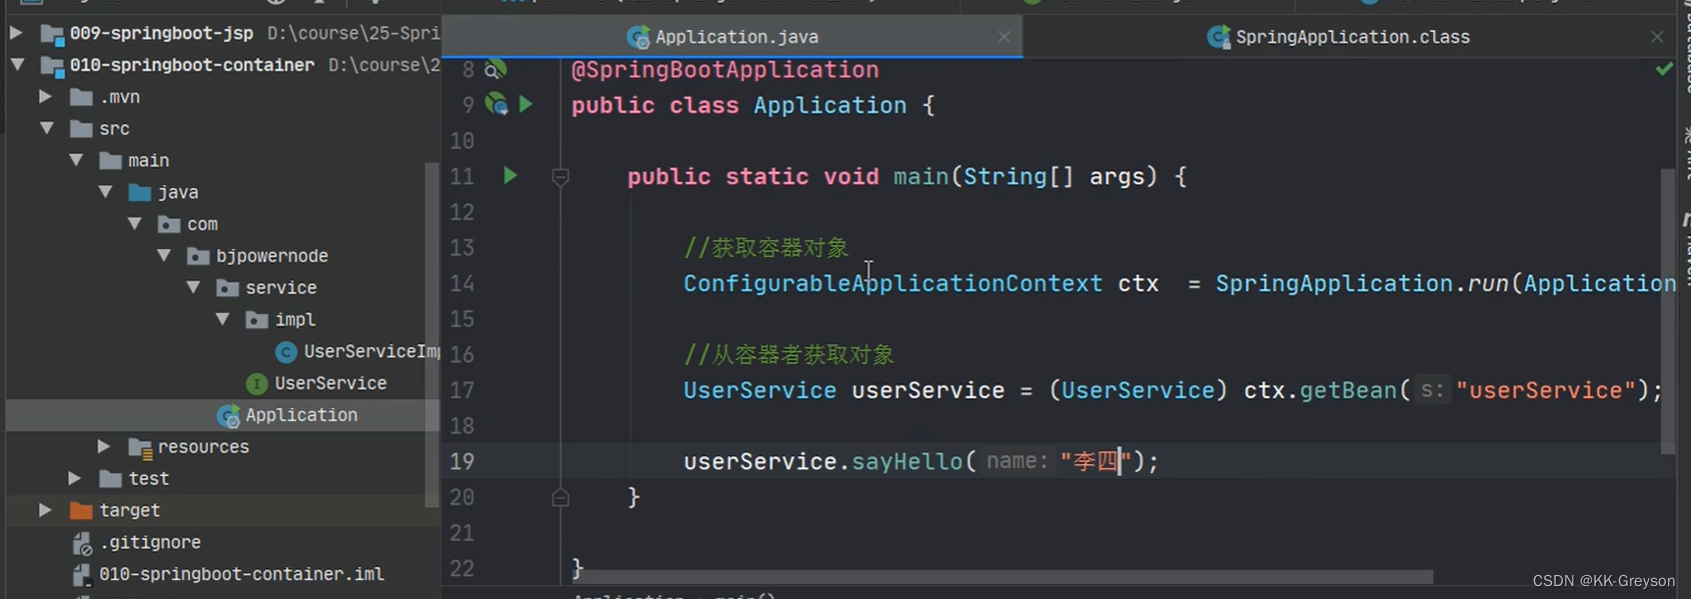This screenshot has height=599, width=1691.
Task: Expand the .mvn folder
Action: click(x=45, y=97)
